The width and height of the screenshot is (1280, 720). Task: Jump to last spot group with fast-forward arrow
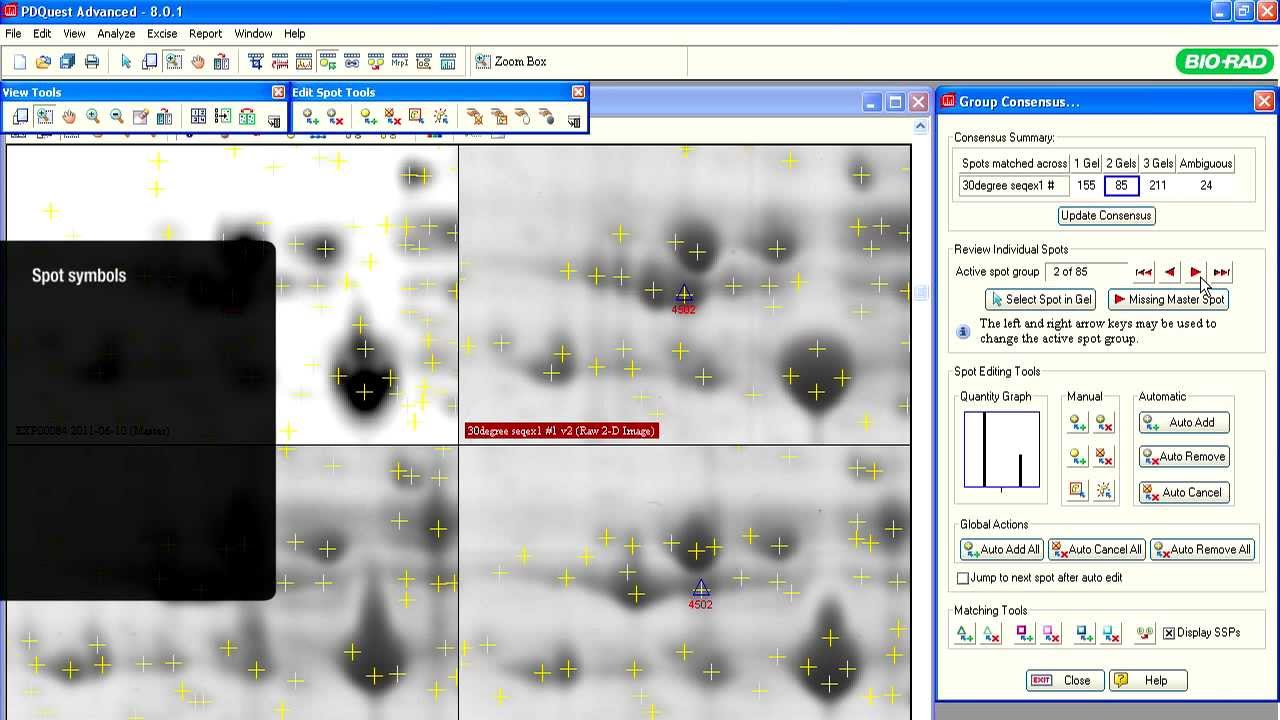click(x=1222, y=272)
